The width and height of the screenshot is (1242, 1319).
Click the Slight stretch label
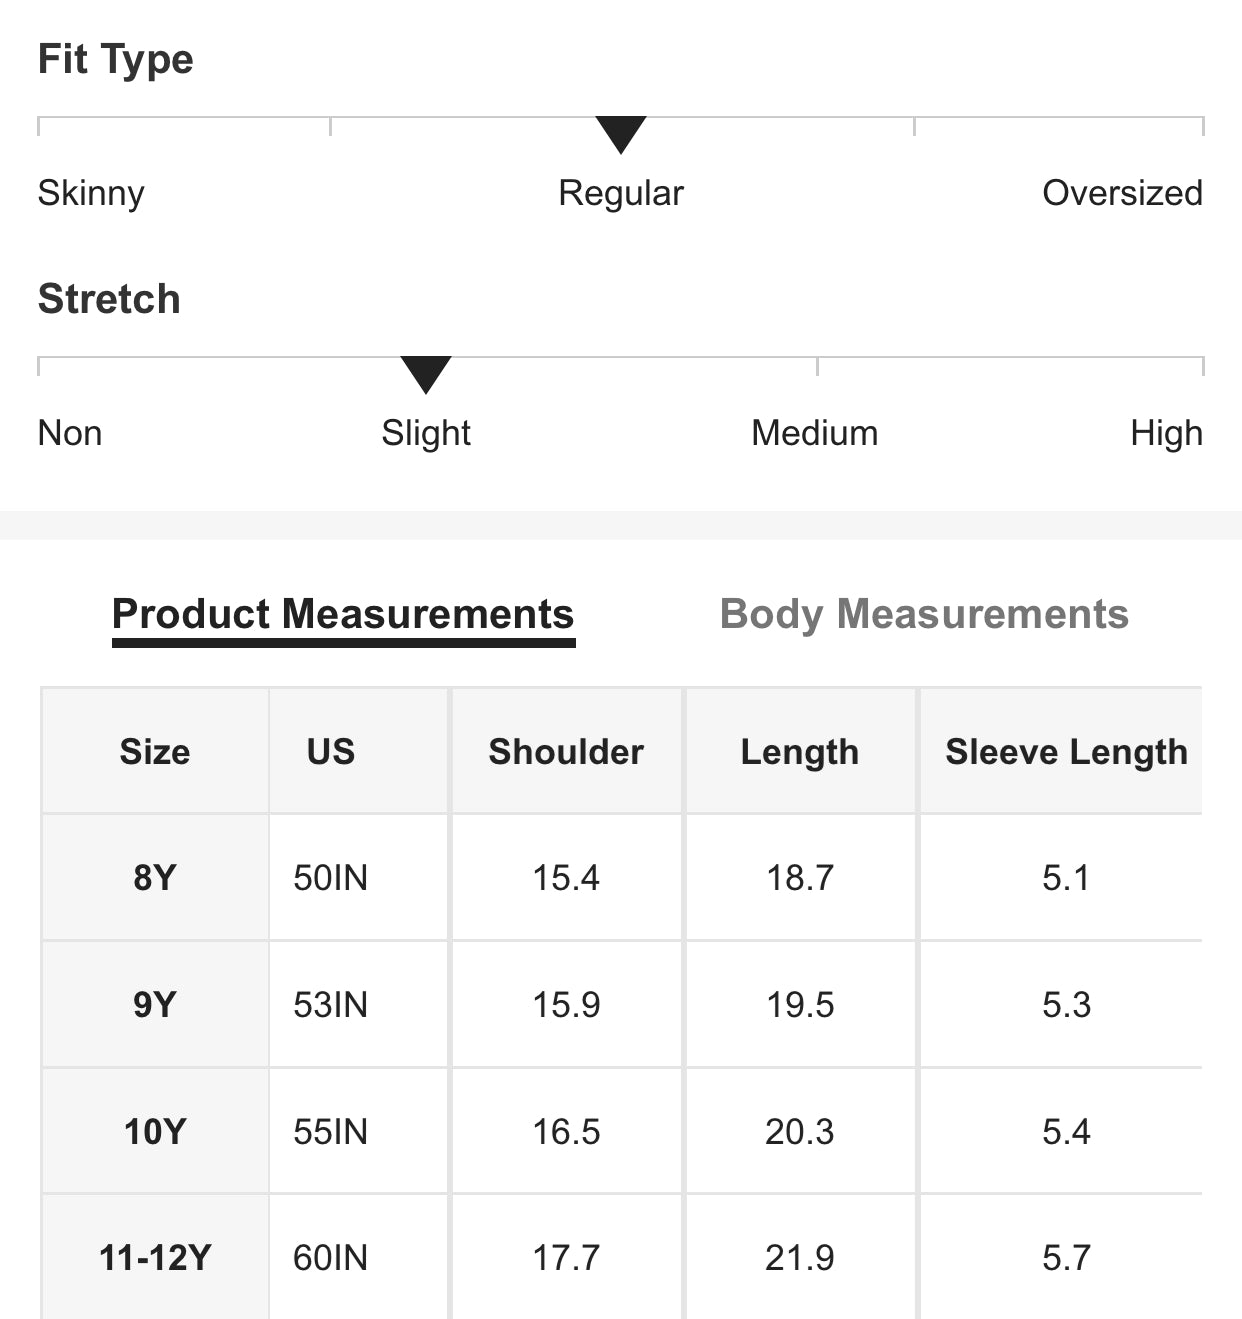pos(426,433)
